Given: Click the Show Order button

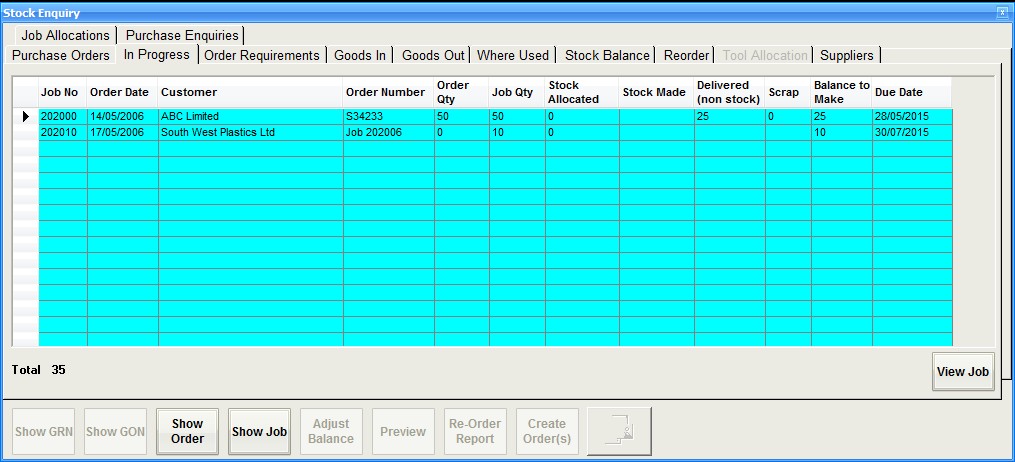Looking at the screenshot, I should coord(187,432).
